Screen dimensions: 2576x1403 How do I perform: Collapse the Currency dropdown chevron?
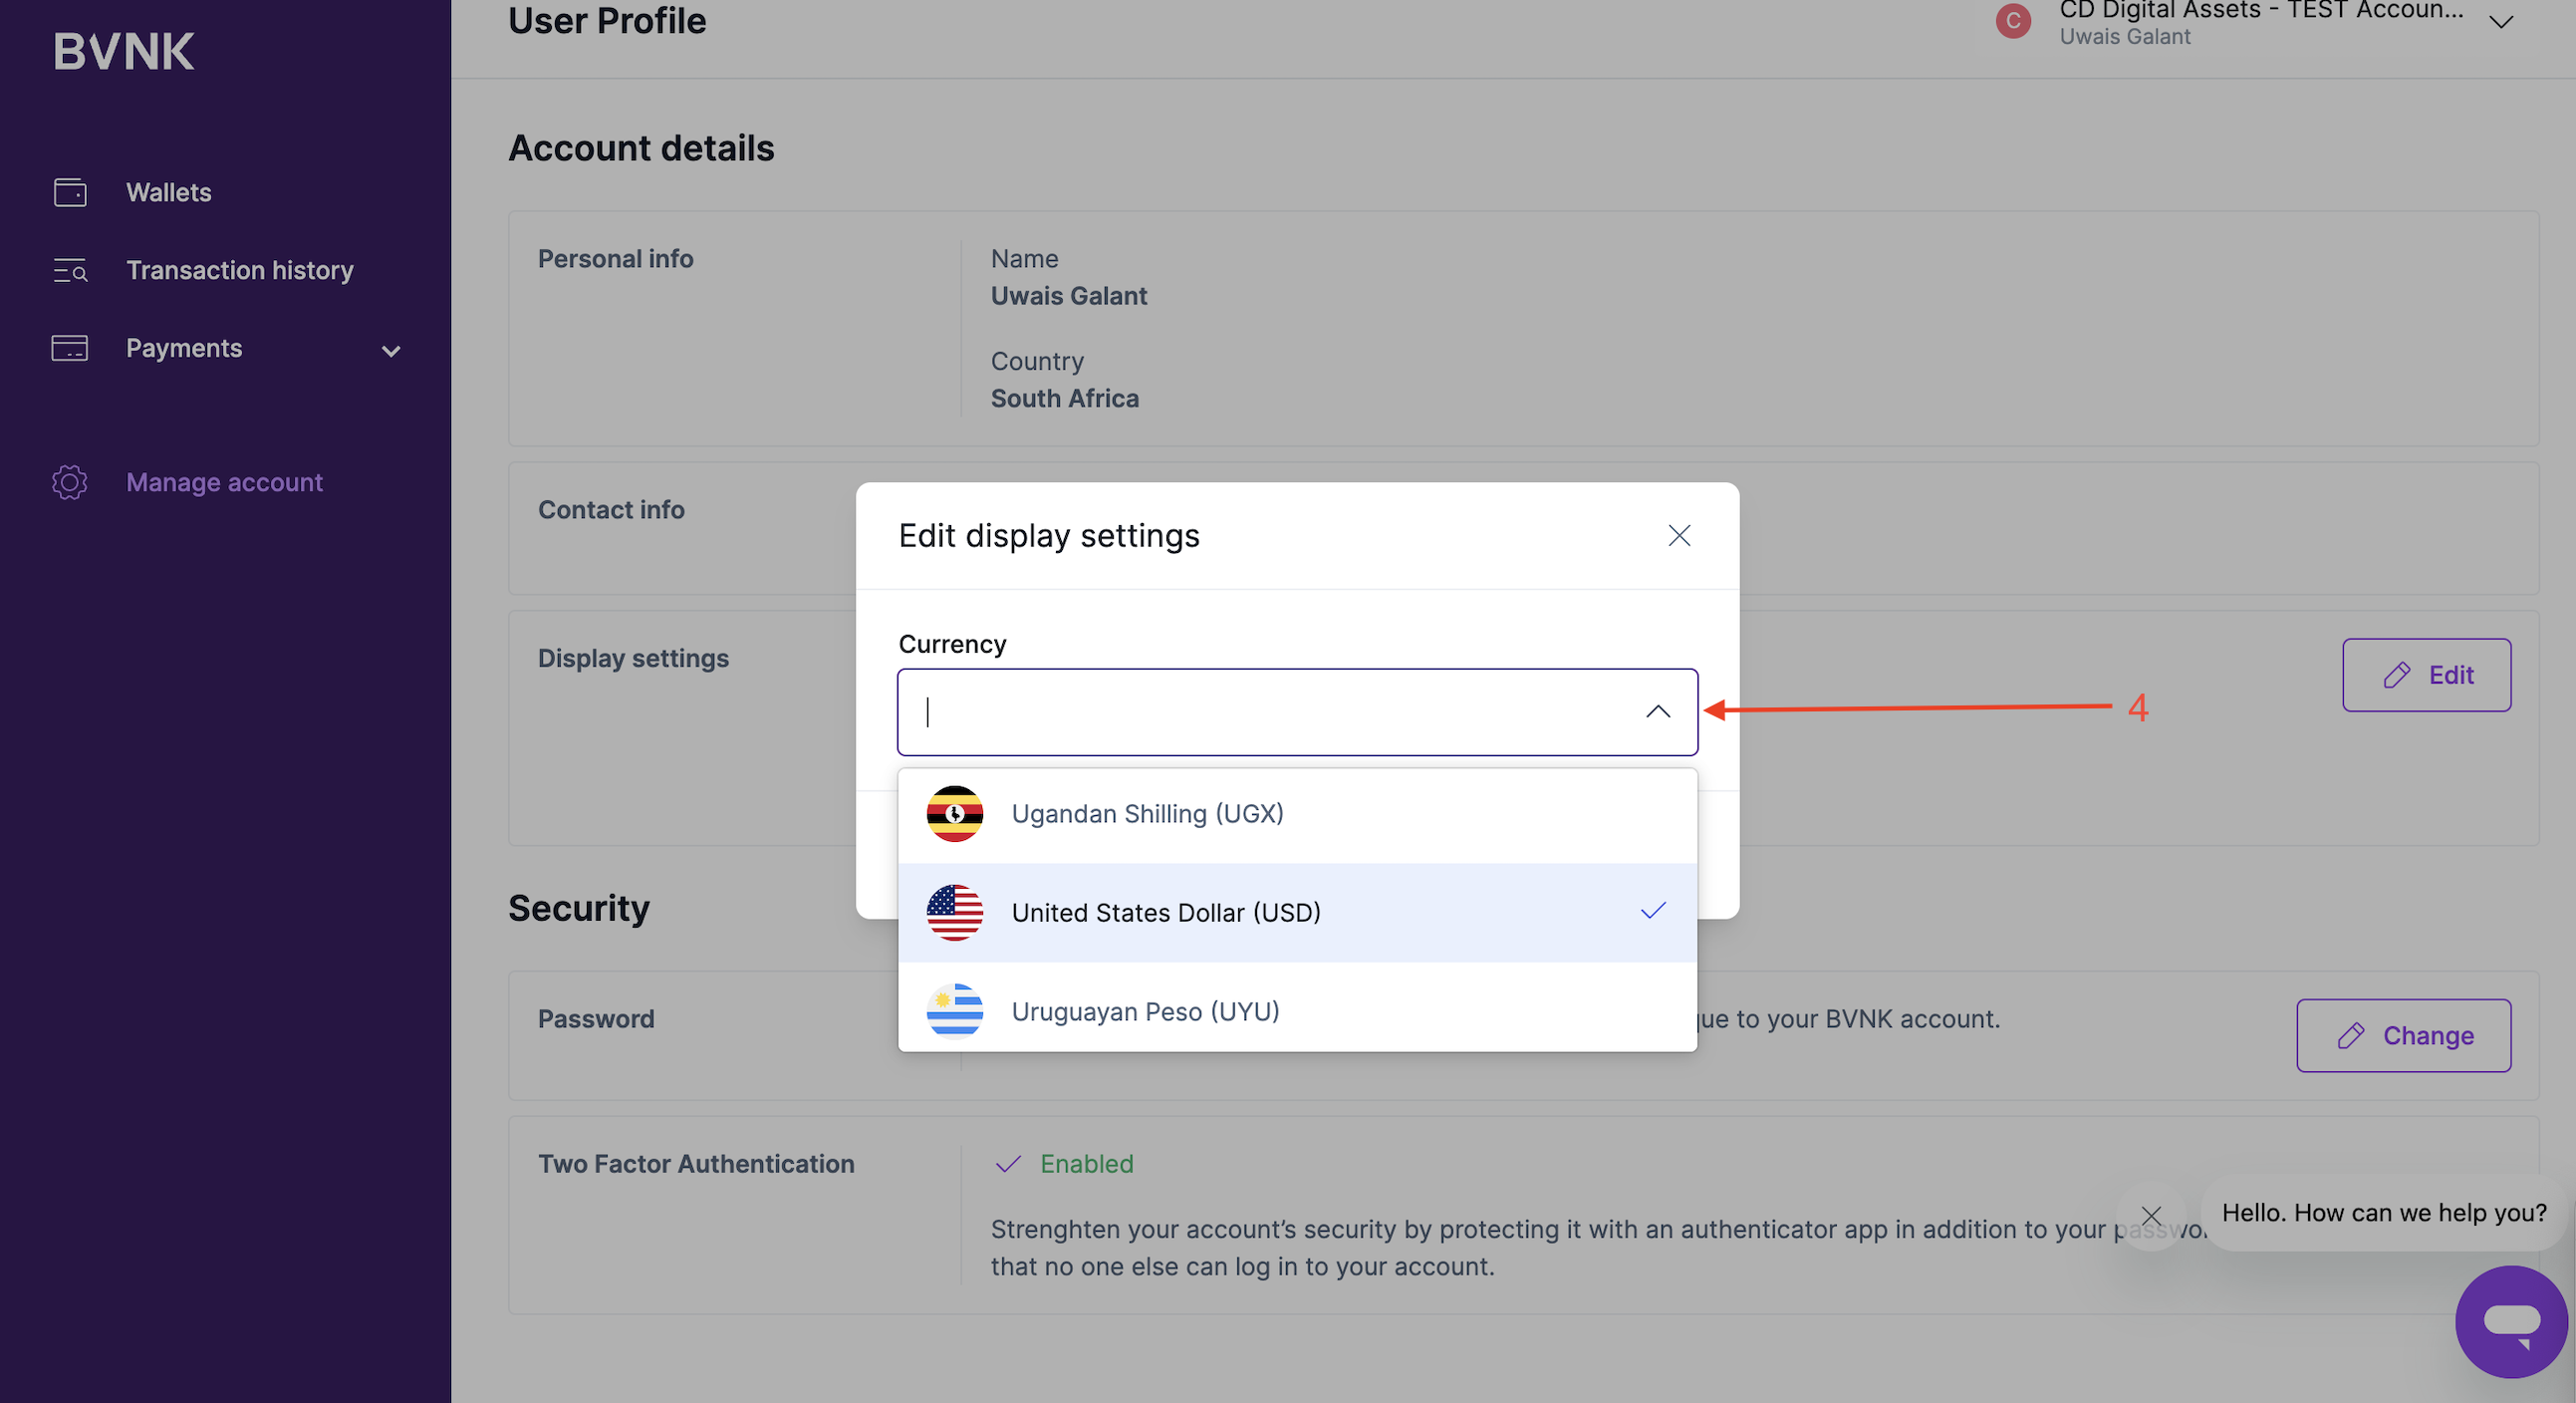click(x=1658, y=711)
